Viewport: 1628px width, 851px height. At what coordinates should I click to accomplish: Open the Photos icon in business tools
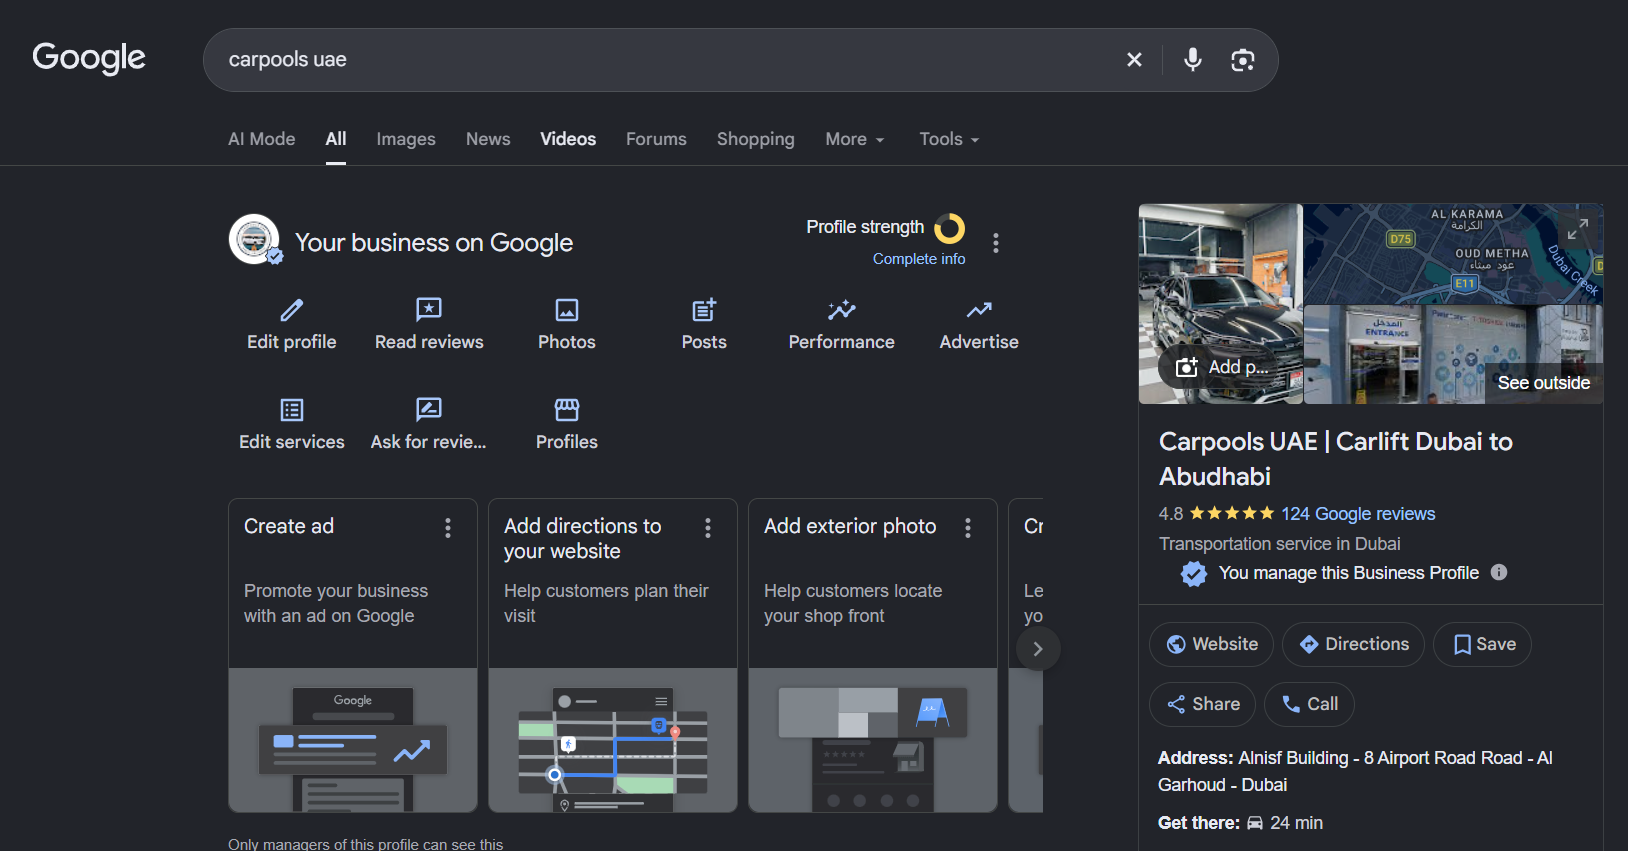click(x=567, y=310)
